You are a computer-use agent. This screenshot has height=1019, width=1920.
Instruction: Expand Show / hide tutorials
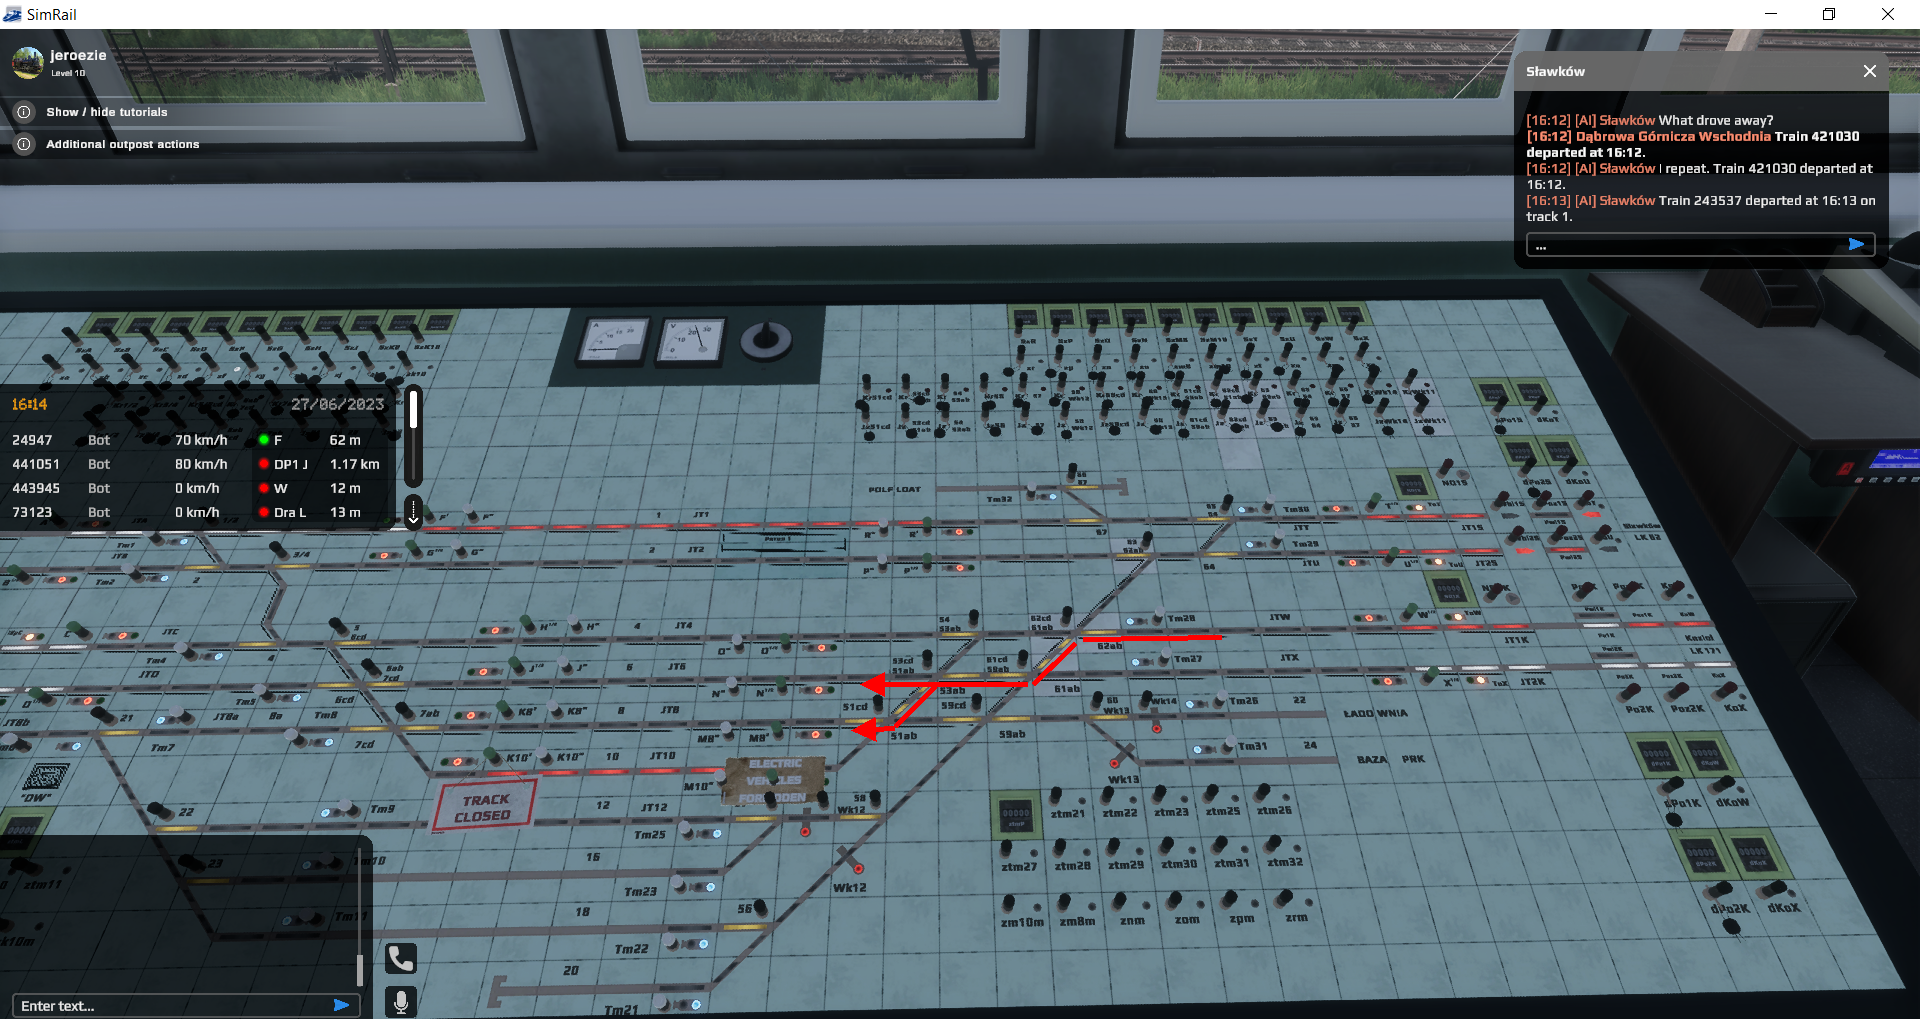coord(107,112)
